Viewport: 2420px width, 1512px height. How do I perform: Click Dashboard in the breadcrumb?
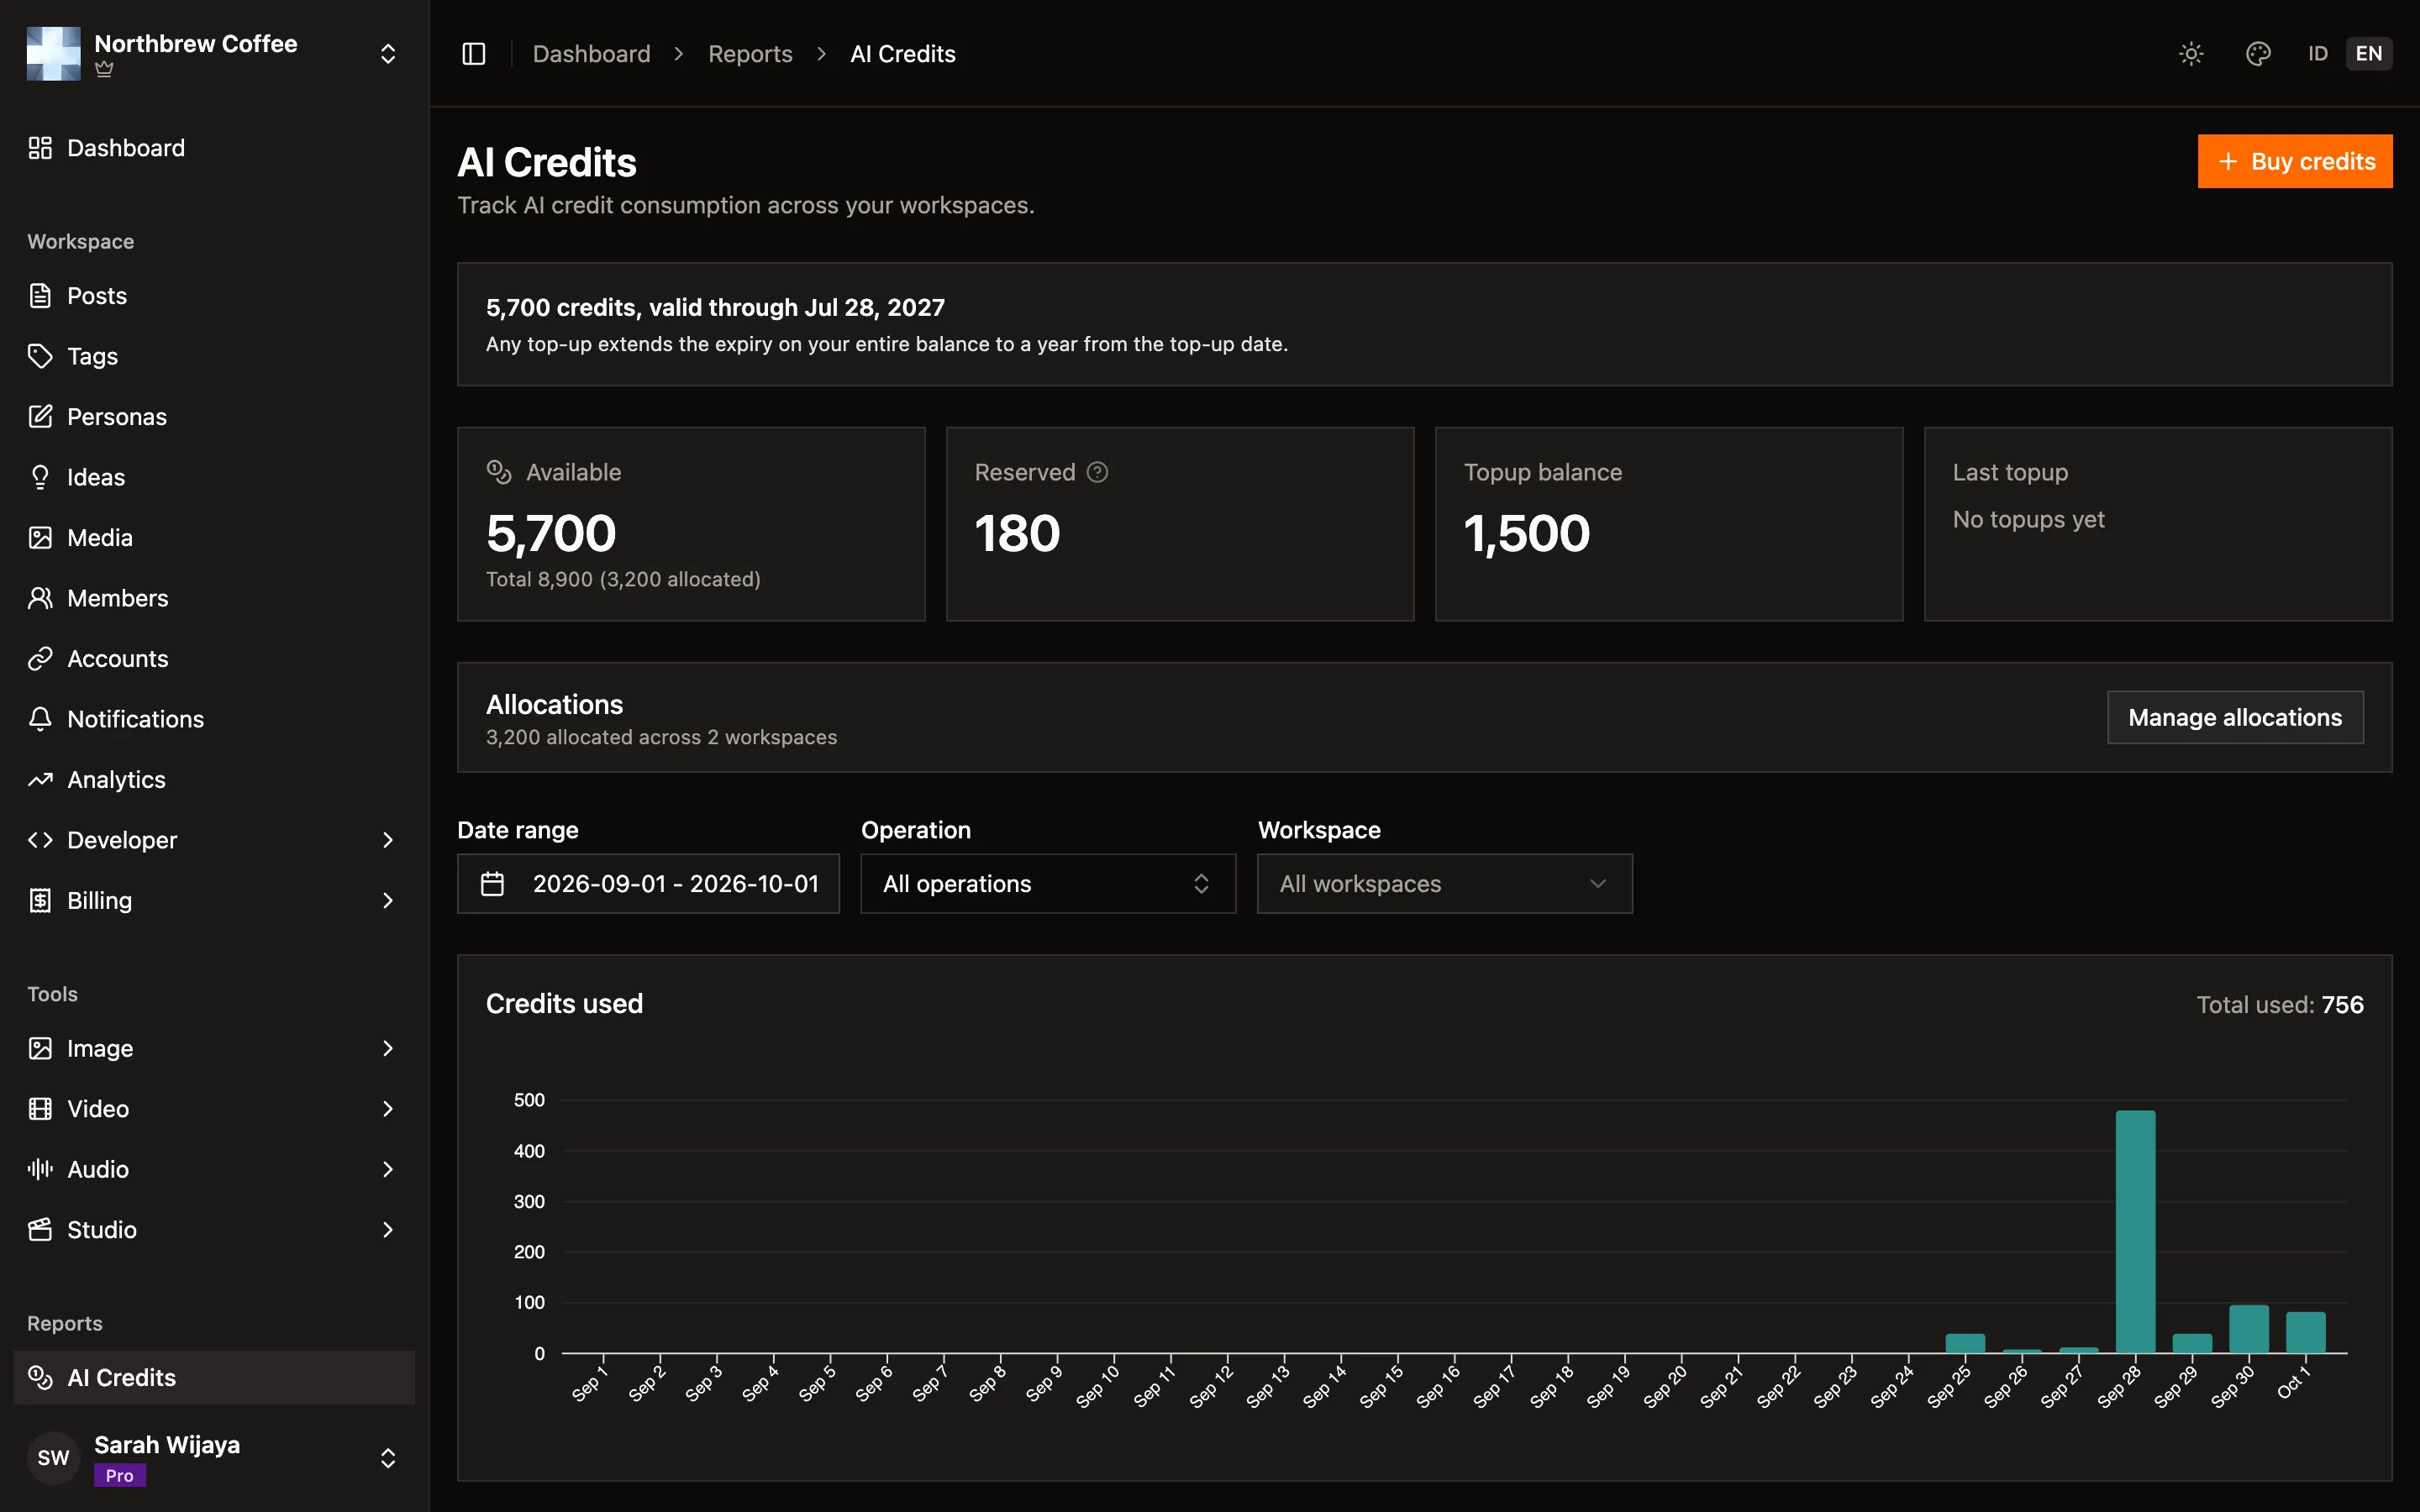(591, 54)
